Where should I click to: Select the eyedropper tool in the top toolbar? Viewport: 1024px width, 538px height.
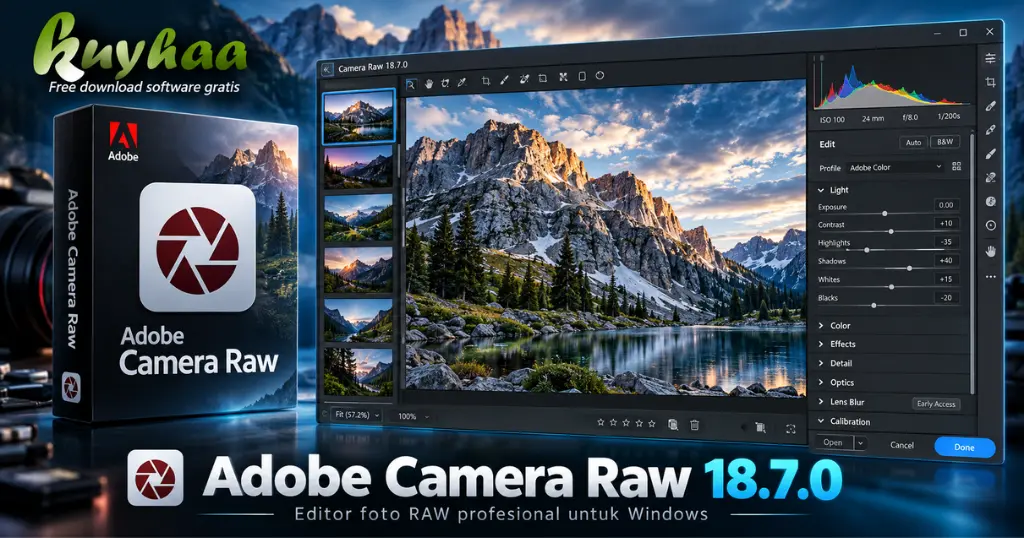point(462,82)
